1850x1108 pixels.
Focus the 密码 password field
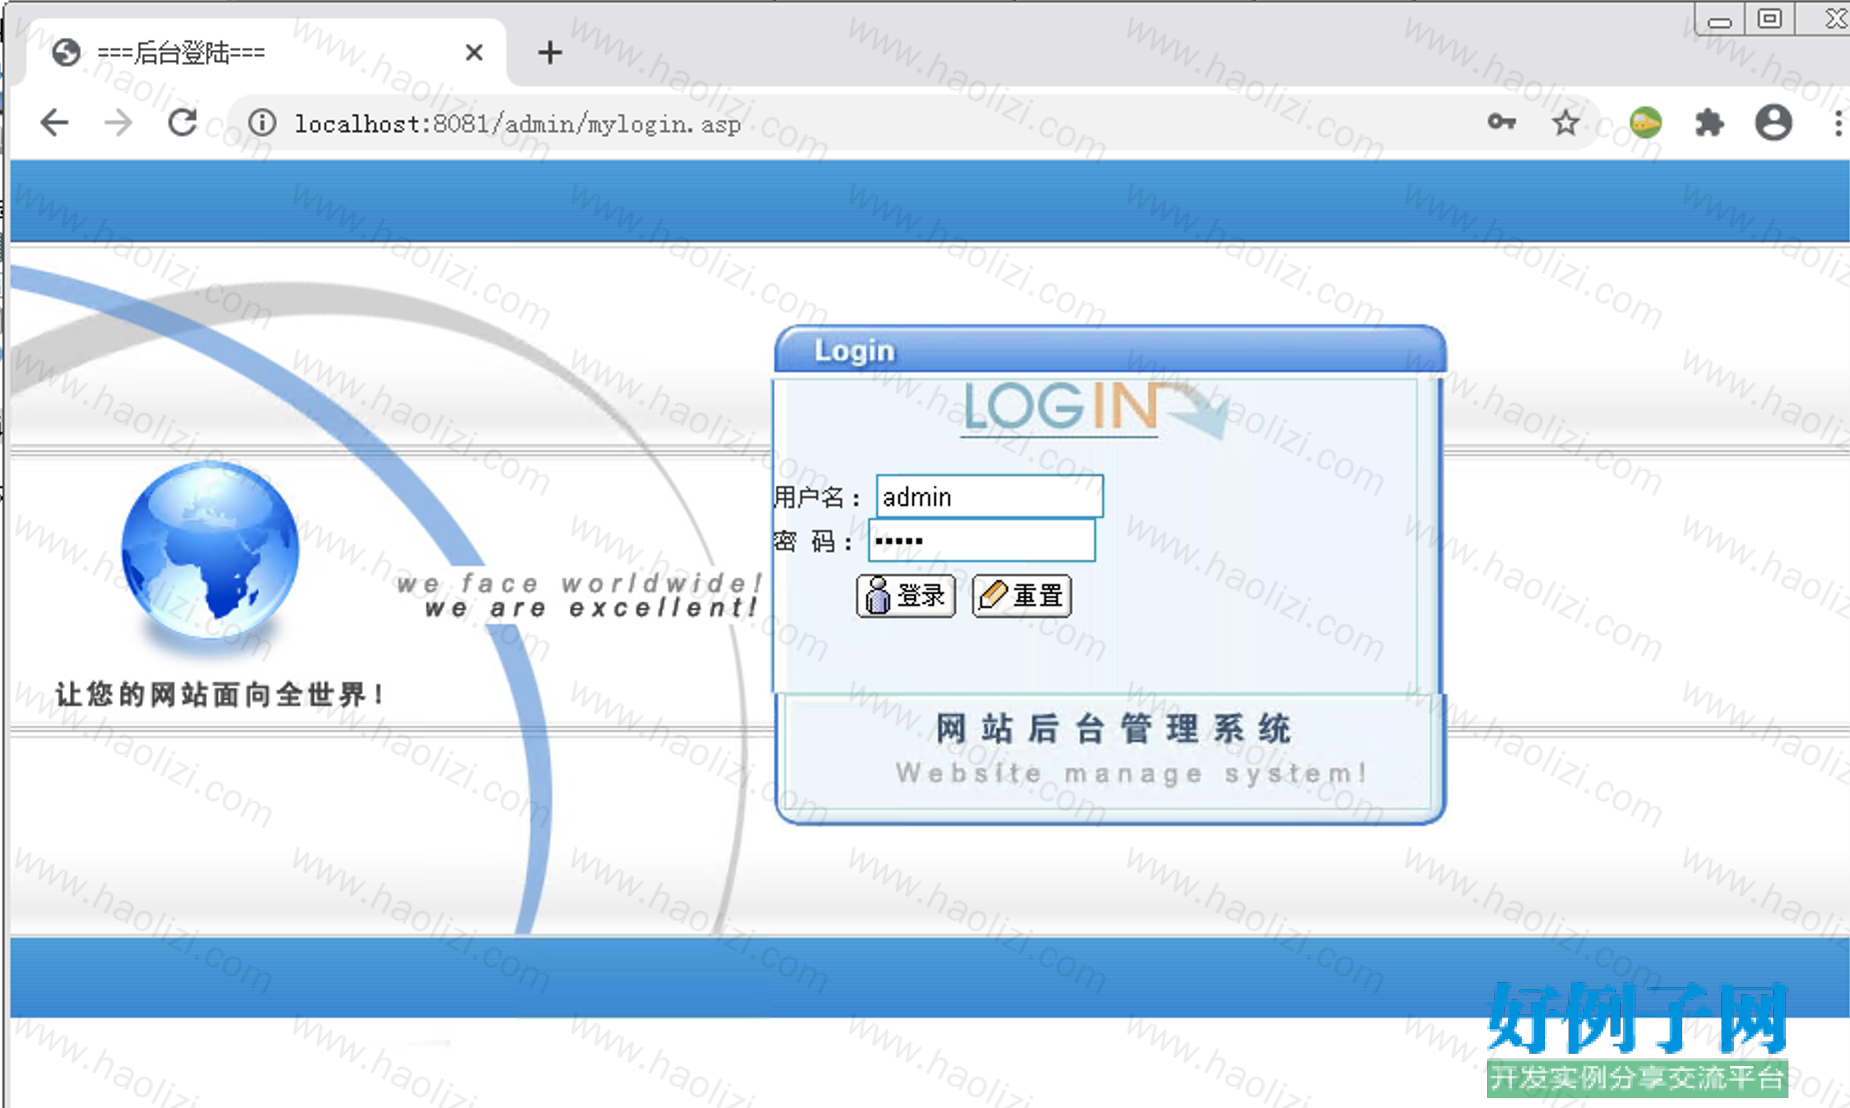pyautogui.click(x=981, y=540)
